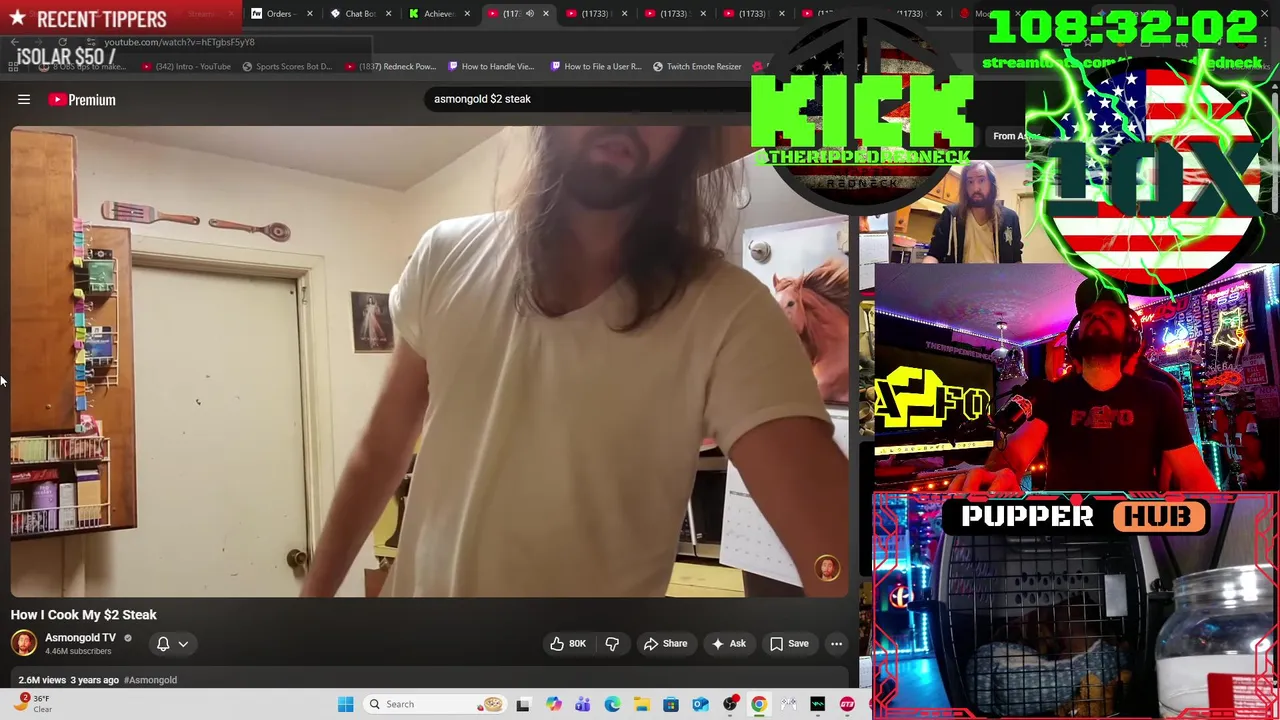Open Microsoft Teams from the taskbar
This screenshot has width=1280, height=720.
tap(582, 704)
